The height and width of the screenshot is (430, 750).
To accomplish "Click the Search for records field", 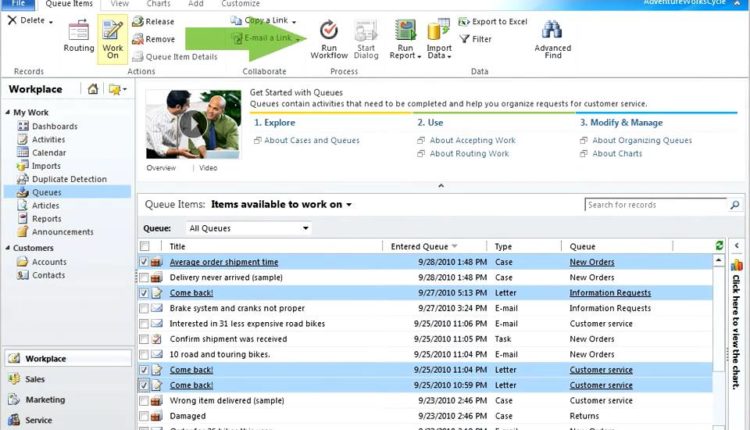I will pyautogui.click(x=650, y=205).
